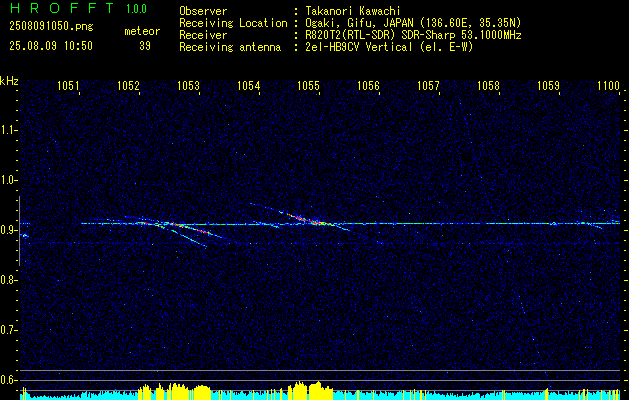Click the 0.9 kHz frequency label
Screen dimensions: 629x400
8,230
